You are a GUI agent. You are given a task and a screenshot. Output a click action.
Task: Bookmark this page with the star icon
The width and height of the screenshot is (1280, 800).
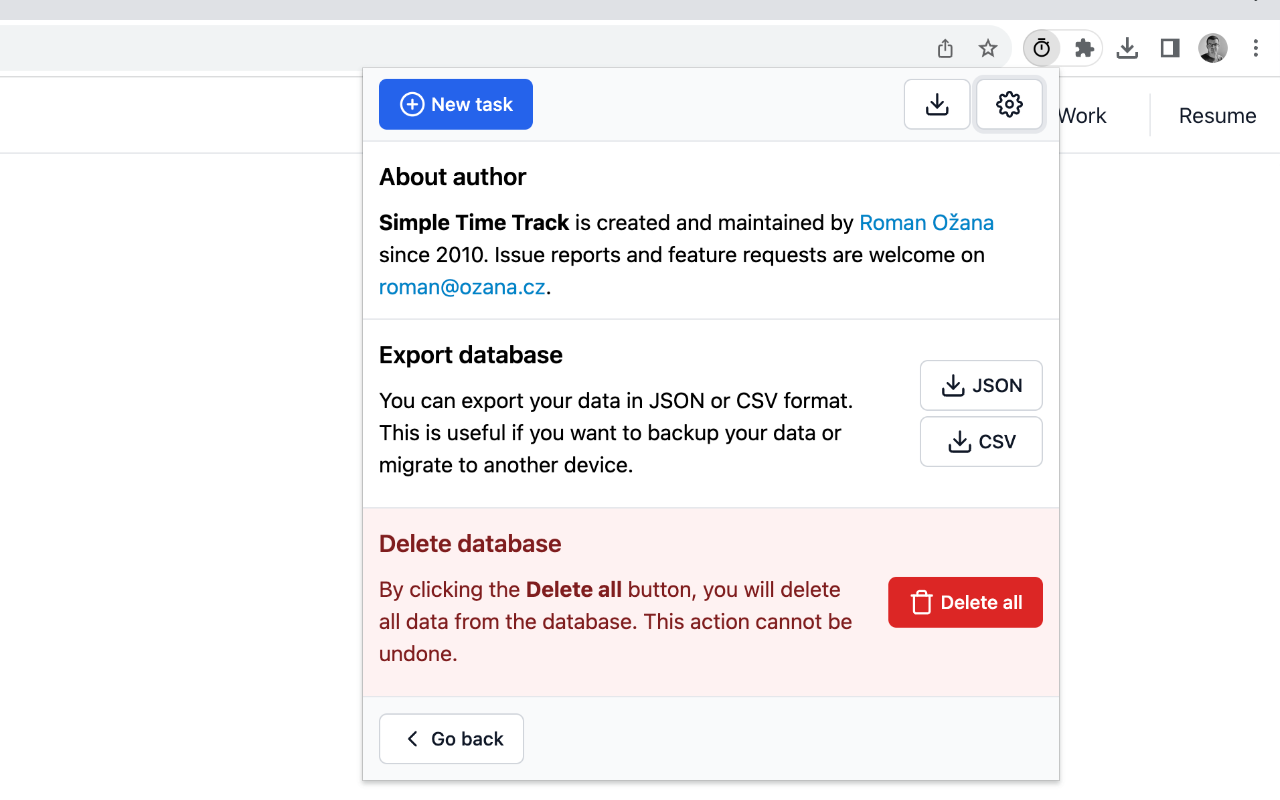(x=988, y=48)
